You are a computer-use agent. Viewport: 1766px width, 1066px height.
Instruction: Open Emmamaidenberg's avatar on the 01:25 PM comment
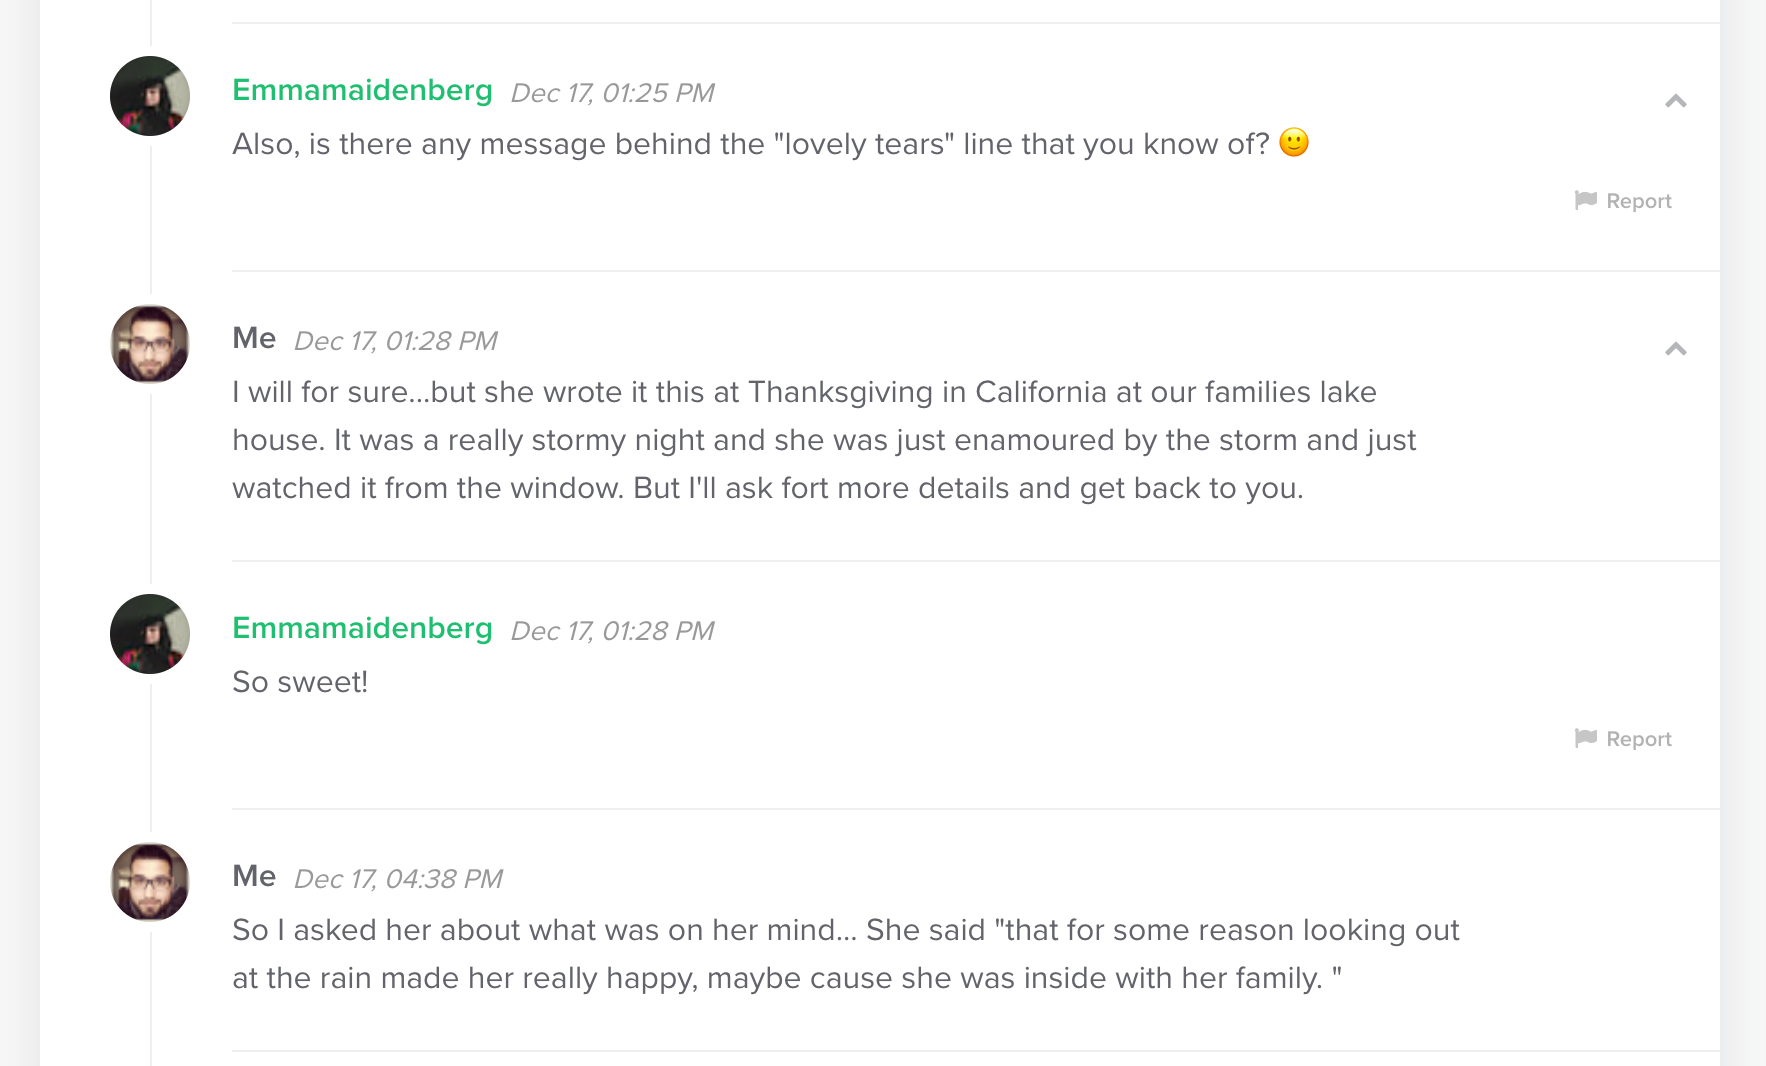pos(150,96)
